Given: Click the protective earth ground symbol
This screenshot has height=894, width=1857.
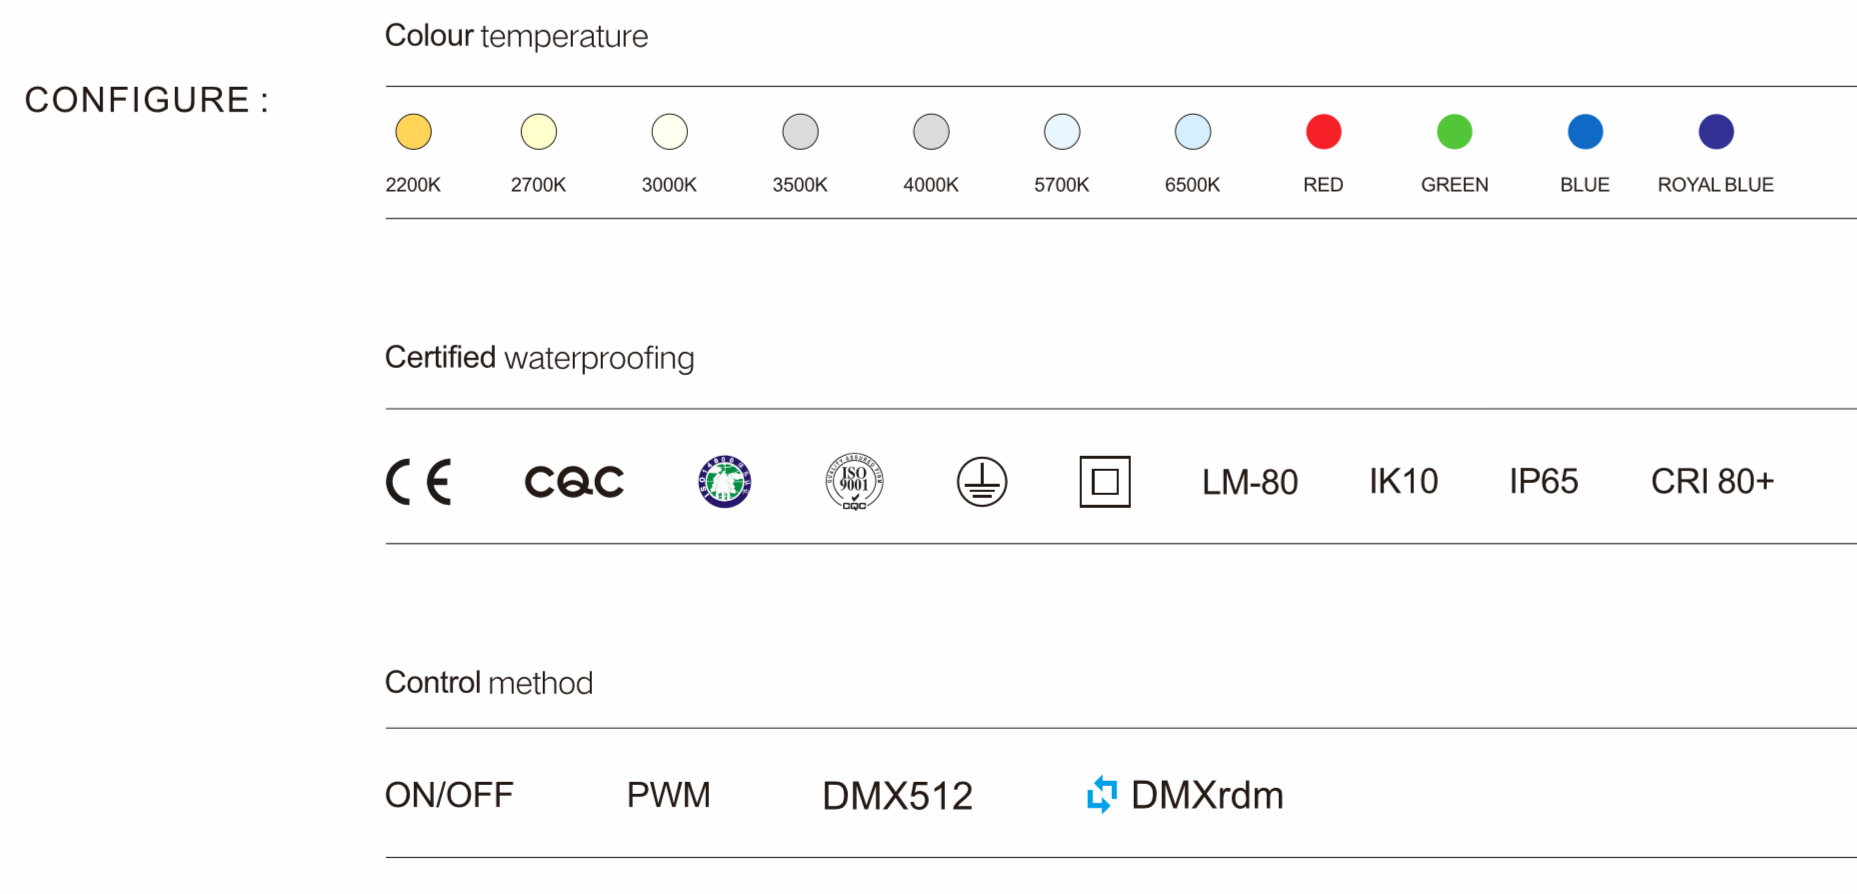Looking at the screenshot, I should (982, 482).
